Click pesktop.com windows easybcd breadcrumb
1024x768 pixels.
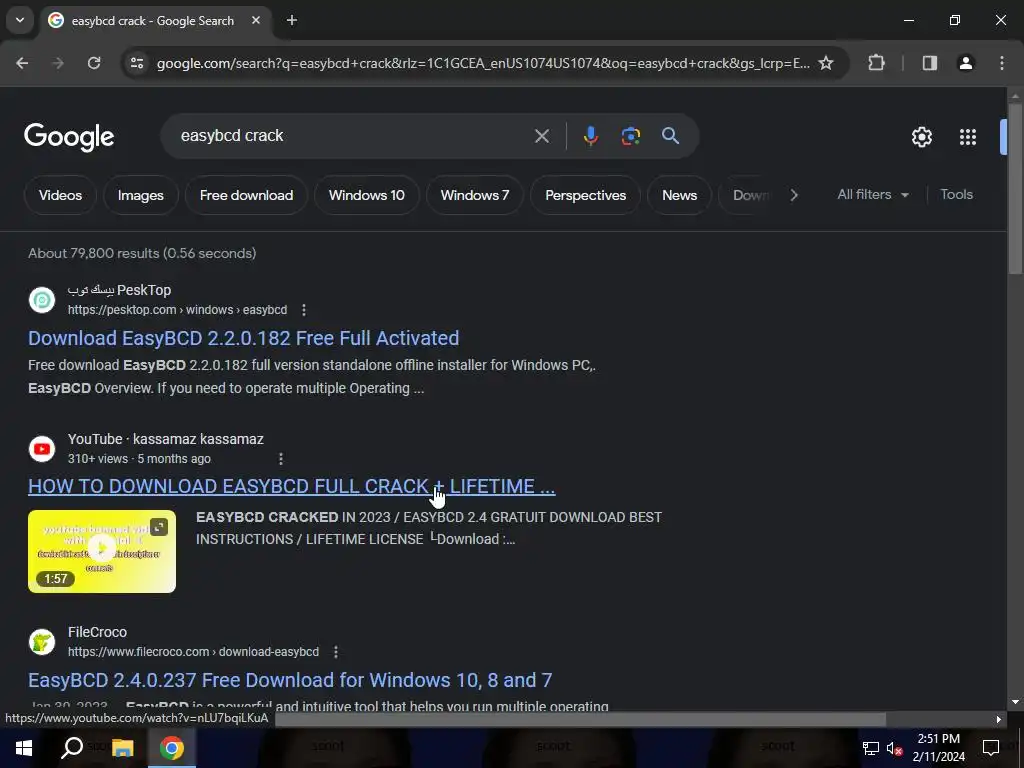(177, 310)
